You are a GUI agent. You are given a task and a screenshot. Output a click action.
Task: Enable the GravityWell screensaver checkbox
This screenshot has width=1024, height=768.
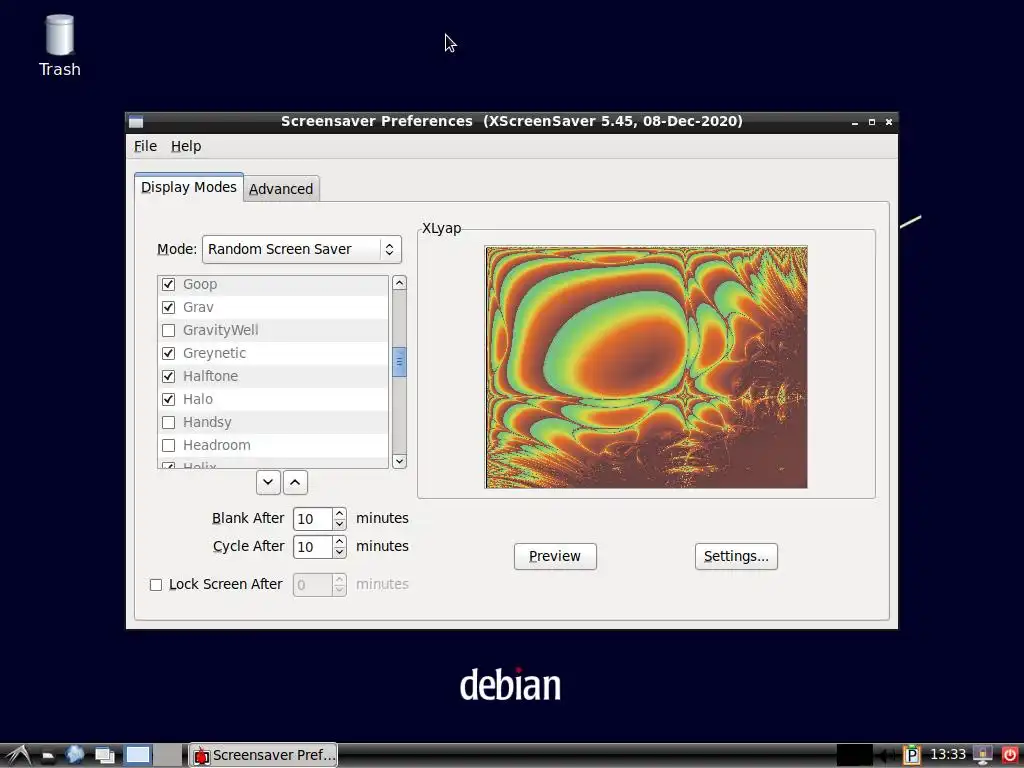[x=168, y=330]
